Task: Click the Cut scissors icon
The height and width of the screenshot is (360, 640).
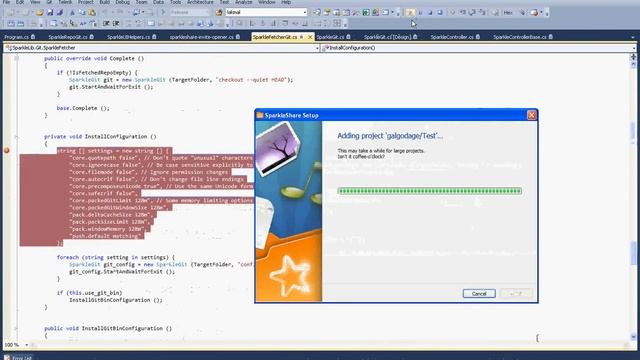Action: tap(72, 13)
